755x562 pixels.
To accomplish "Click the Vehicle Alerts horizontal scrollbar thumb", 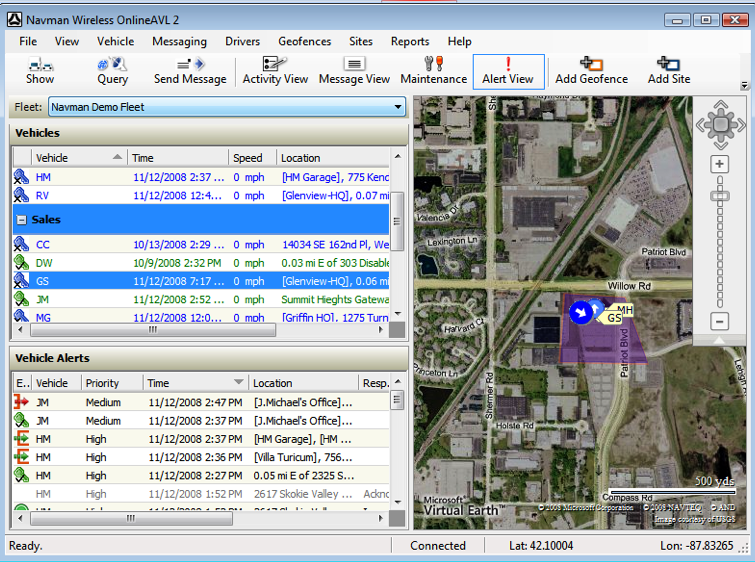I will click(131, 519).
